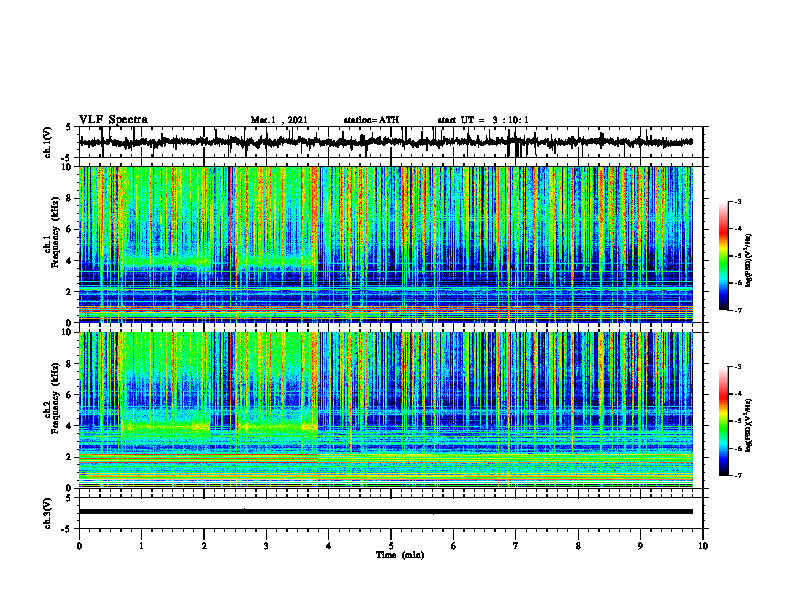Screen dimensions: 792x612
Task: Click the ch.2 color bar PSD unit label
Action: pyautogui.click(x=749, y=424)
